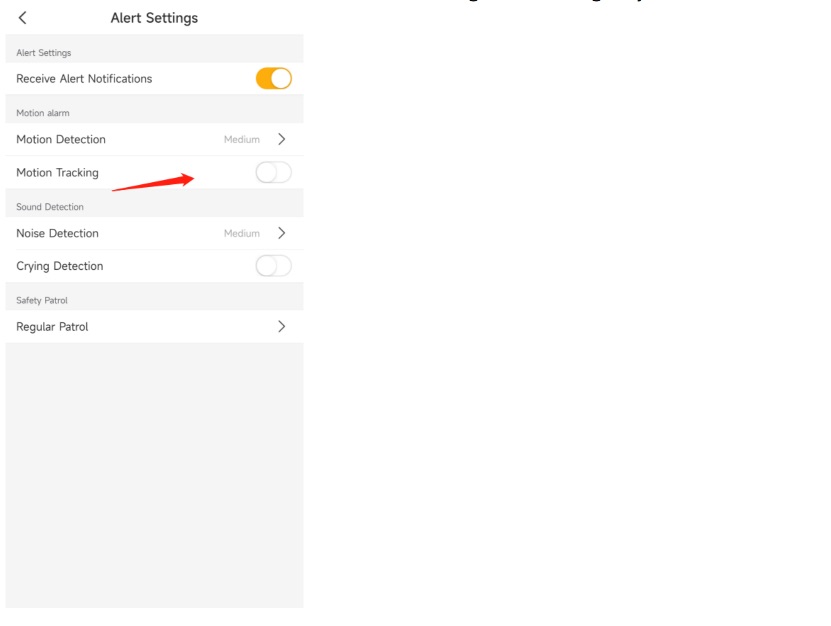Select the Noise Detection row label

pyautogui.click(x=57, y=233)
